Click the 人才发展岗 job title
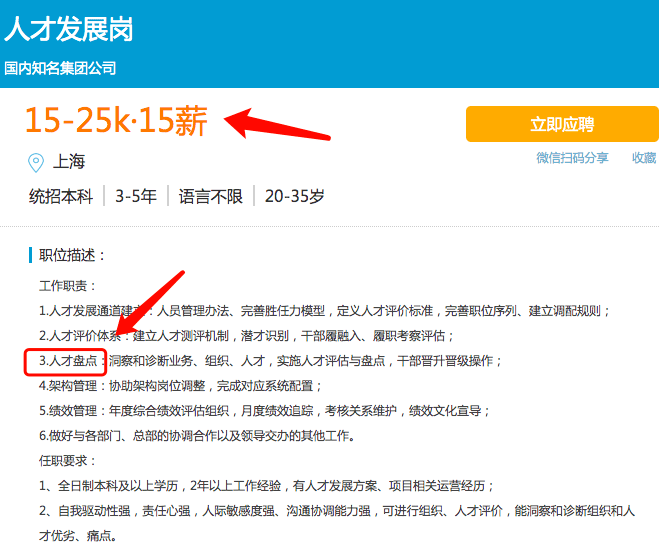 coord(69,29)
